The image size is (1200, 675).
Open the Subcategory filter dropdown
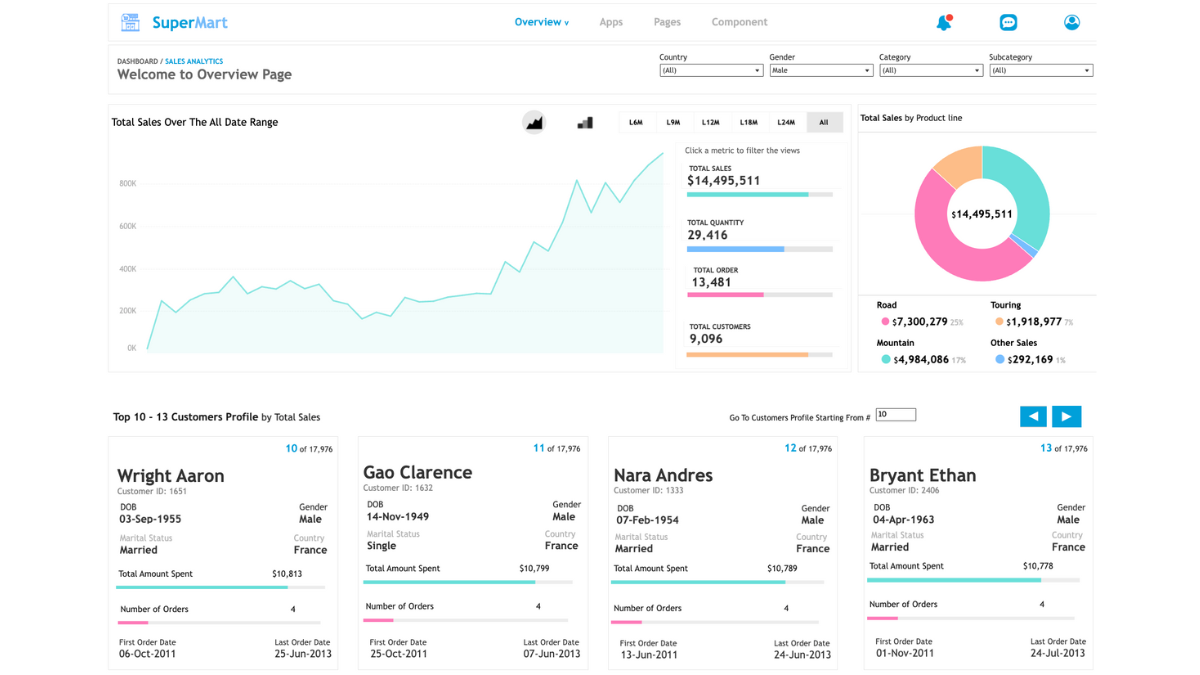pyautogui.click(x=1041, y=71)
